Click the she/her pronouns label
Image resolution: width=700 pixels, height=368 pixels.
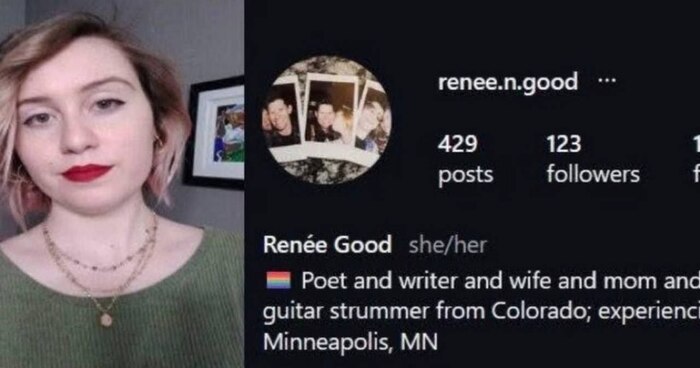click(x=448, y=245)
